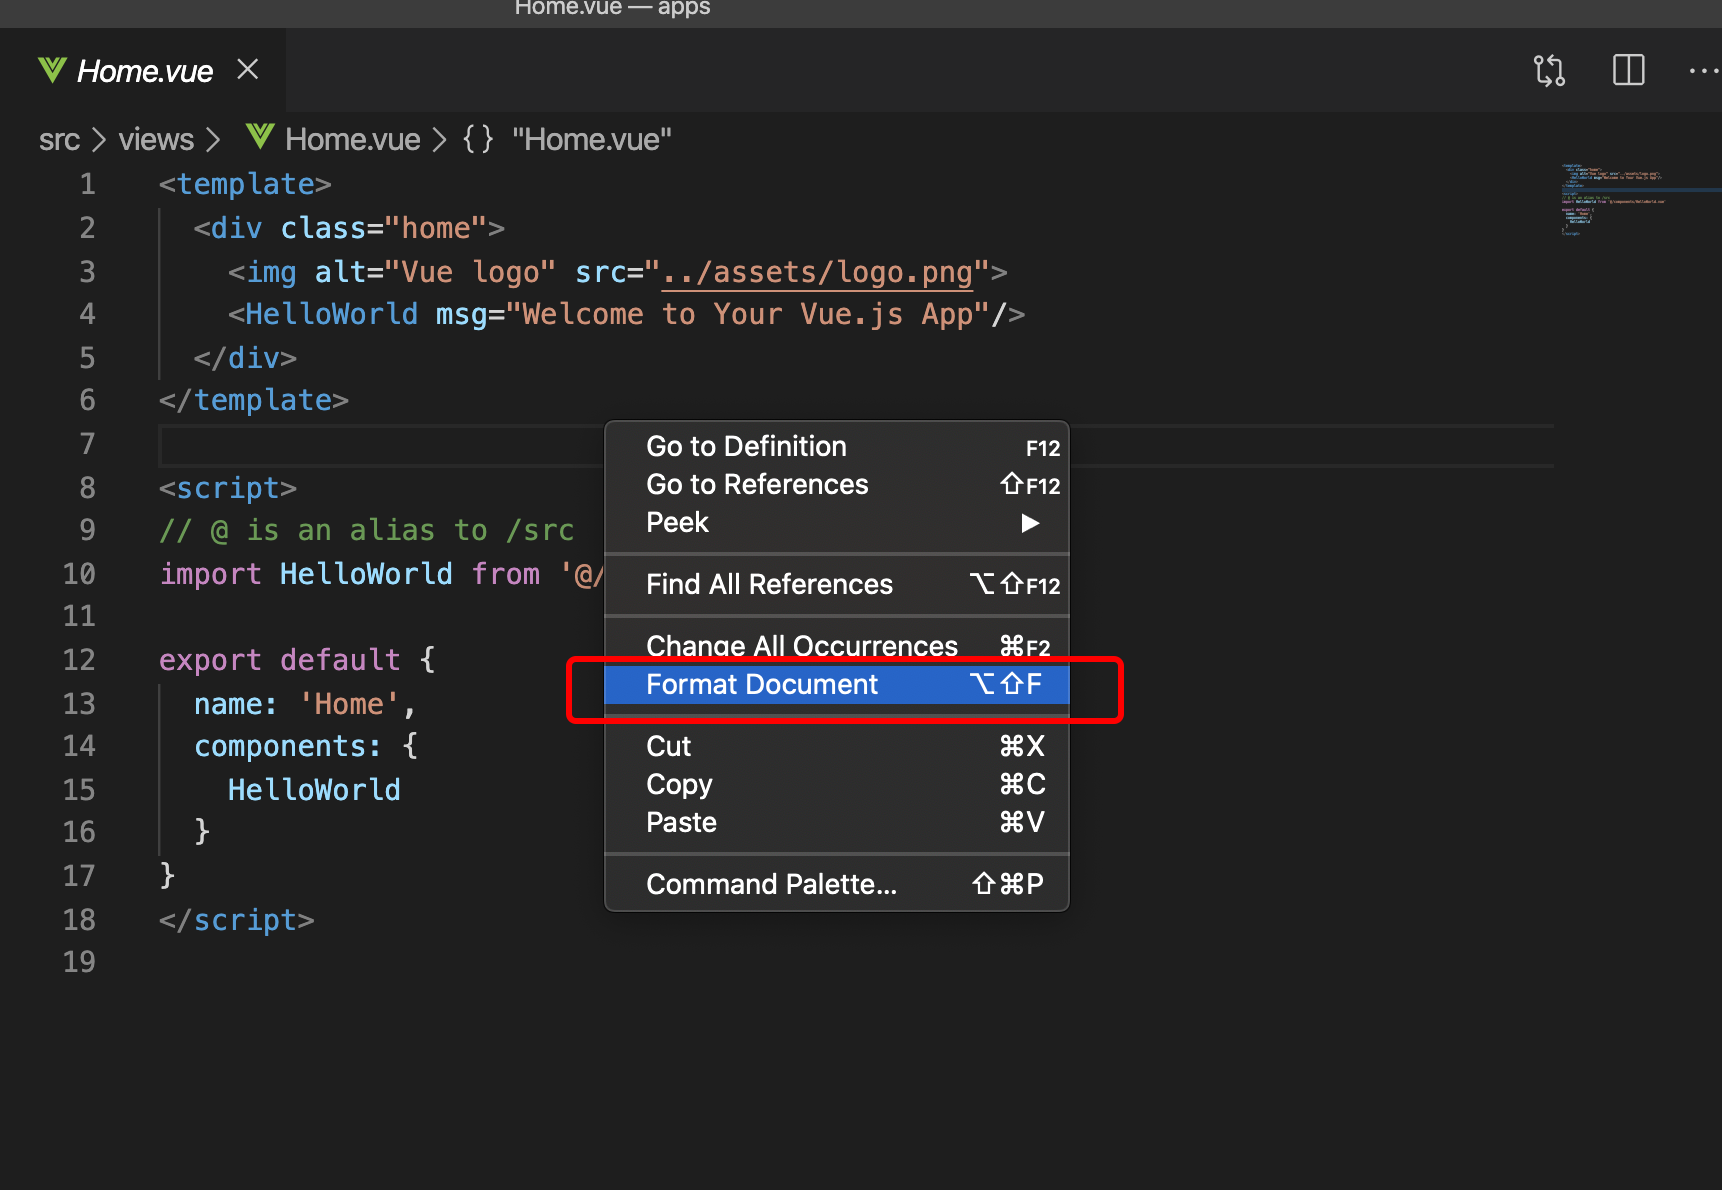Choose Cut from the context menu

(x=837, y=746)
